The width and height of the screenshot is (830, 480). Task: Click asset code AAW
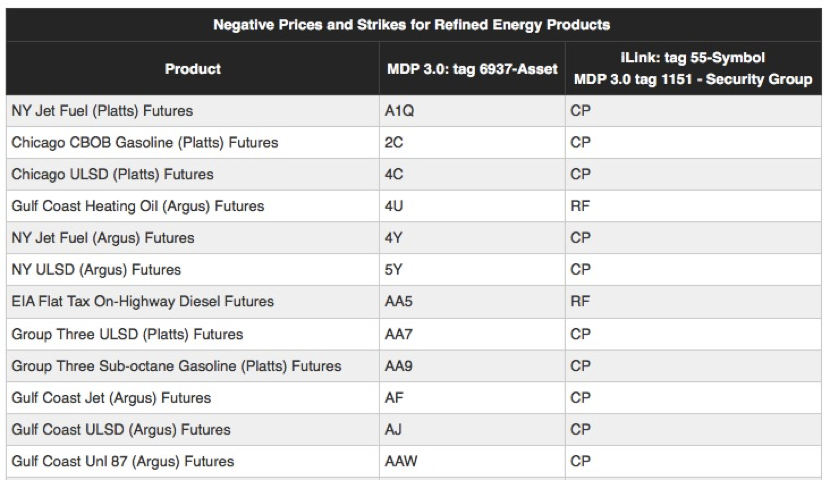click(401, 461)
